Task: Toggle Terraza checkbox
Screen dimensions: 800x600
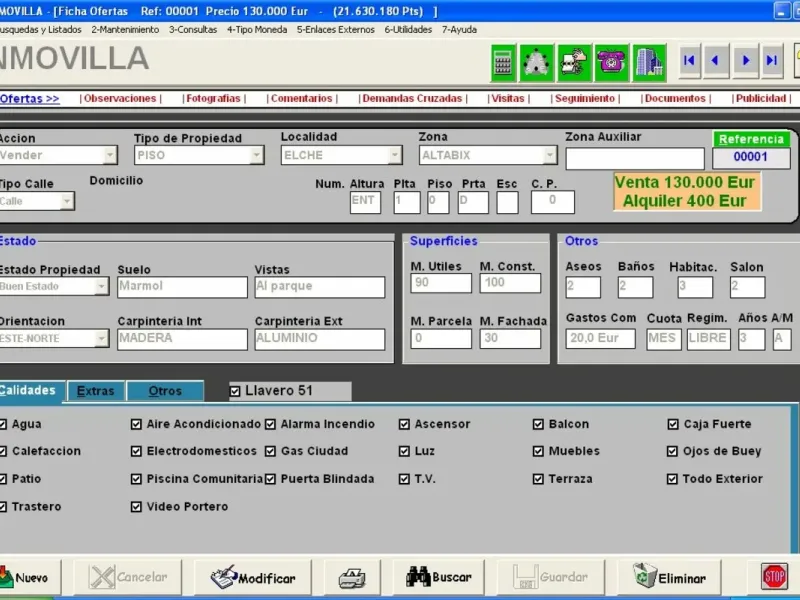Action: [538, 479]
